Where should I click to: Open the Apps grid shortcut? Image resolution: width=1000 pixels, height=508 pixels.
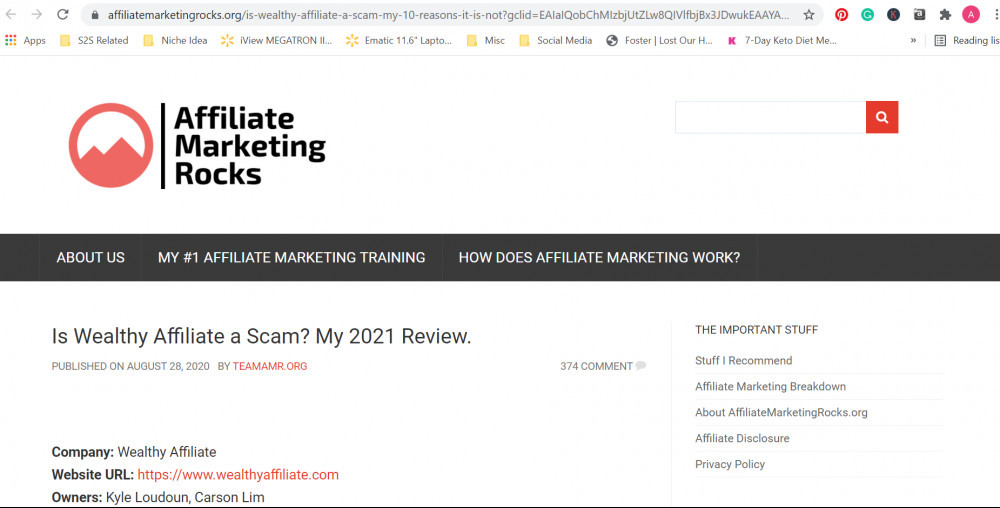click(x=26, y=41)
